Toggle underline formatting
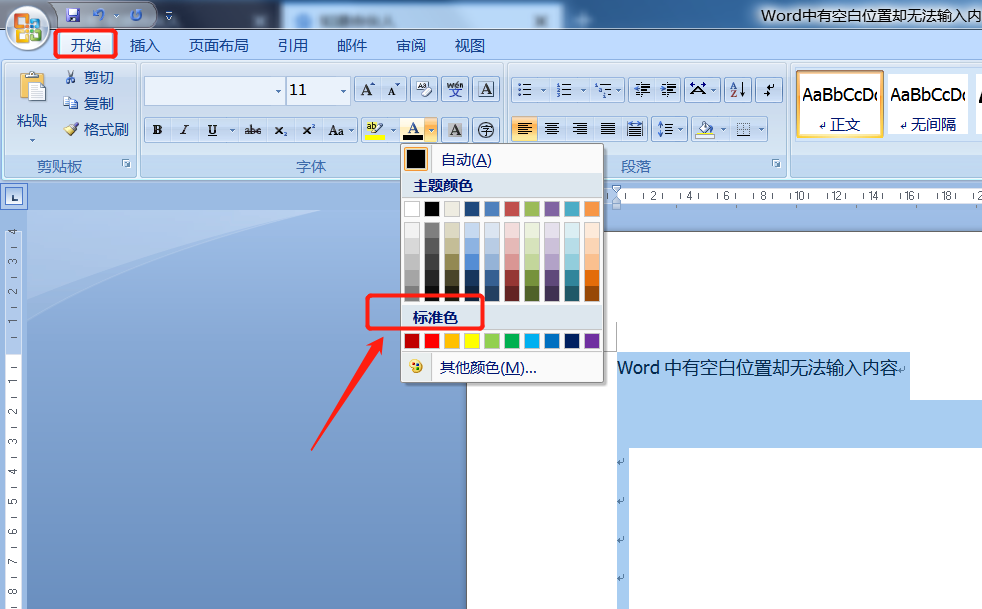The image size is (982, 609). [212, 130]
